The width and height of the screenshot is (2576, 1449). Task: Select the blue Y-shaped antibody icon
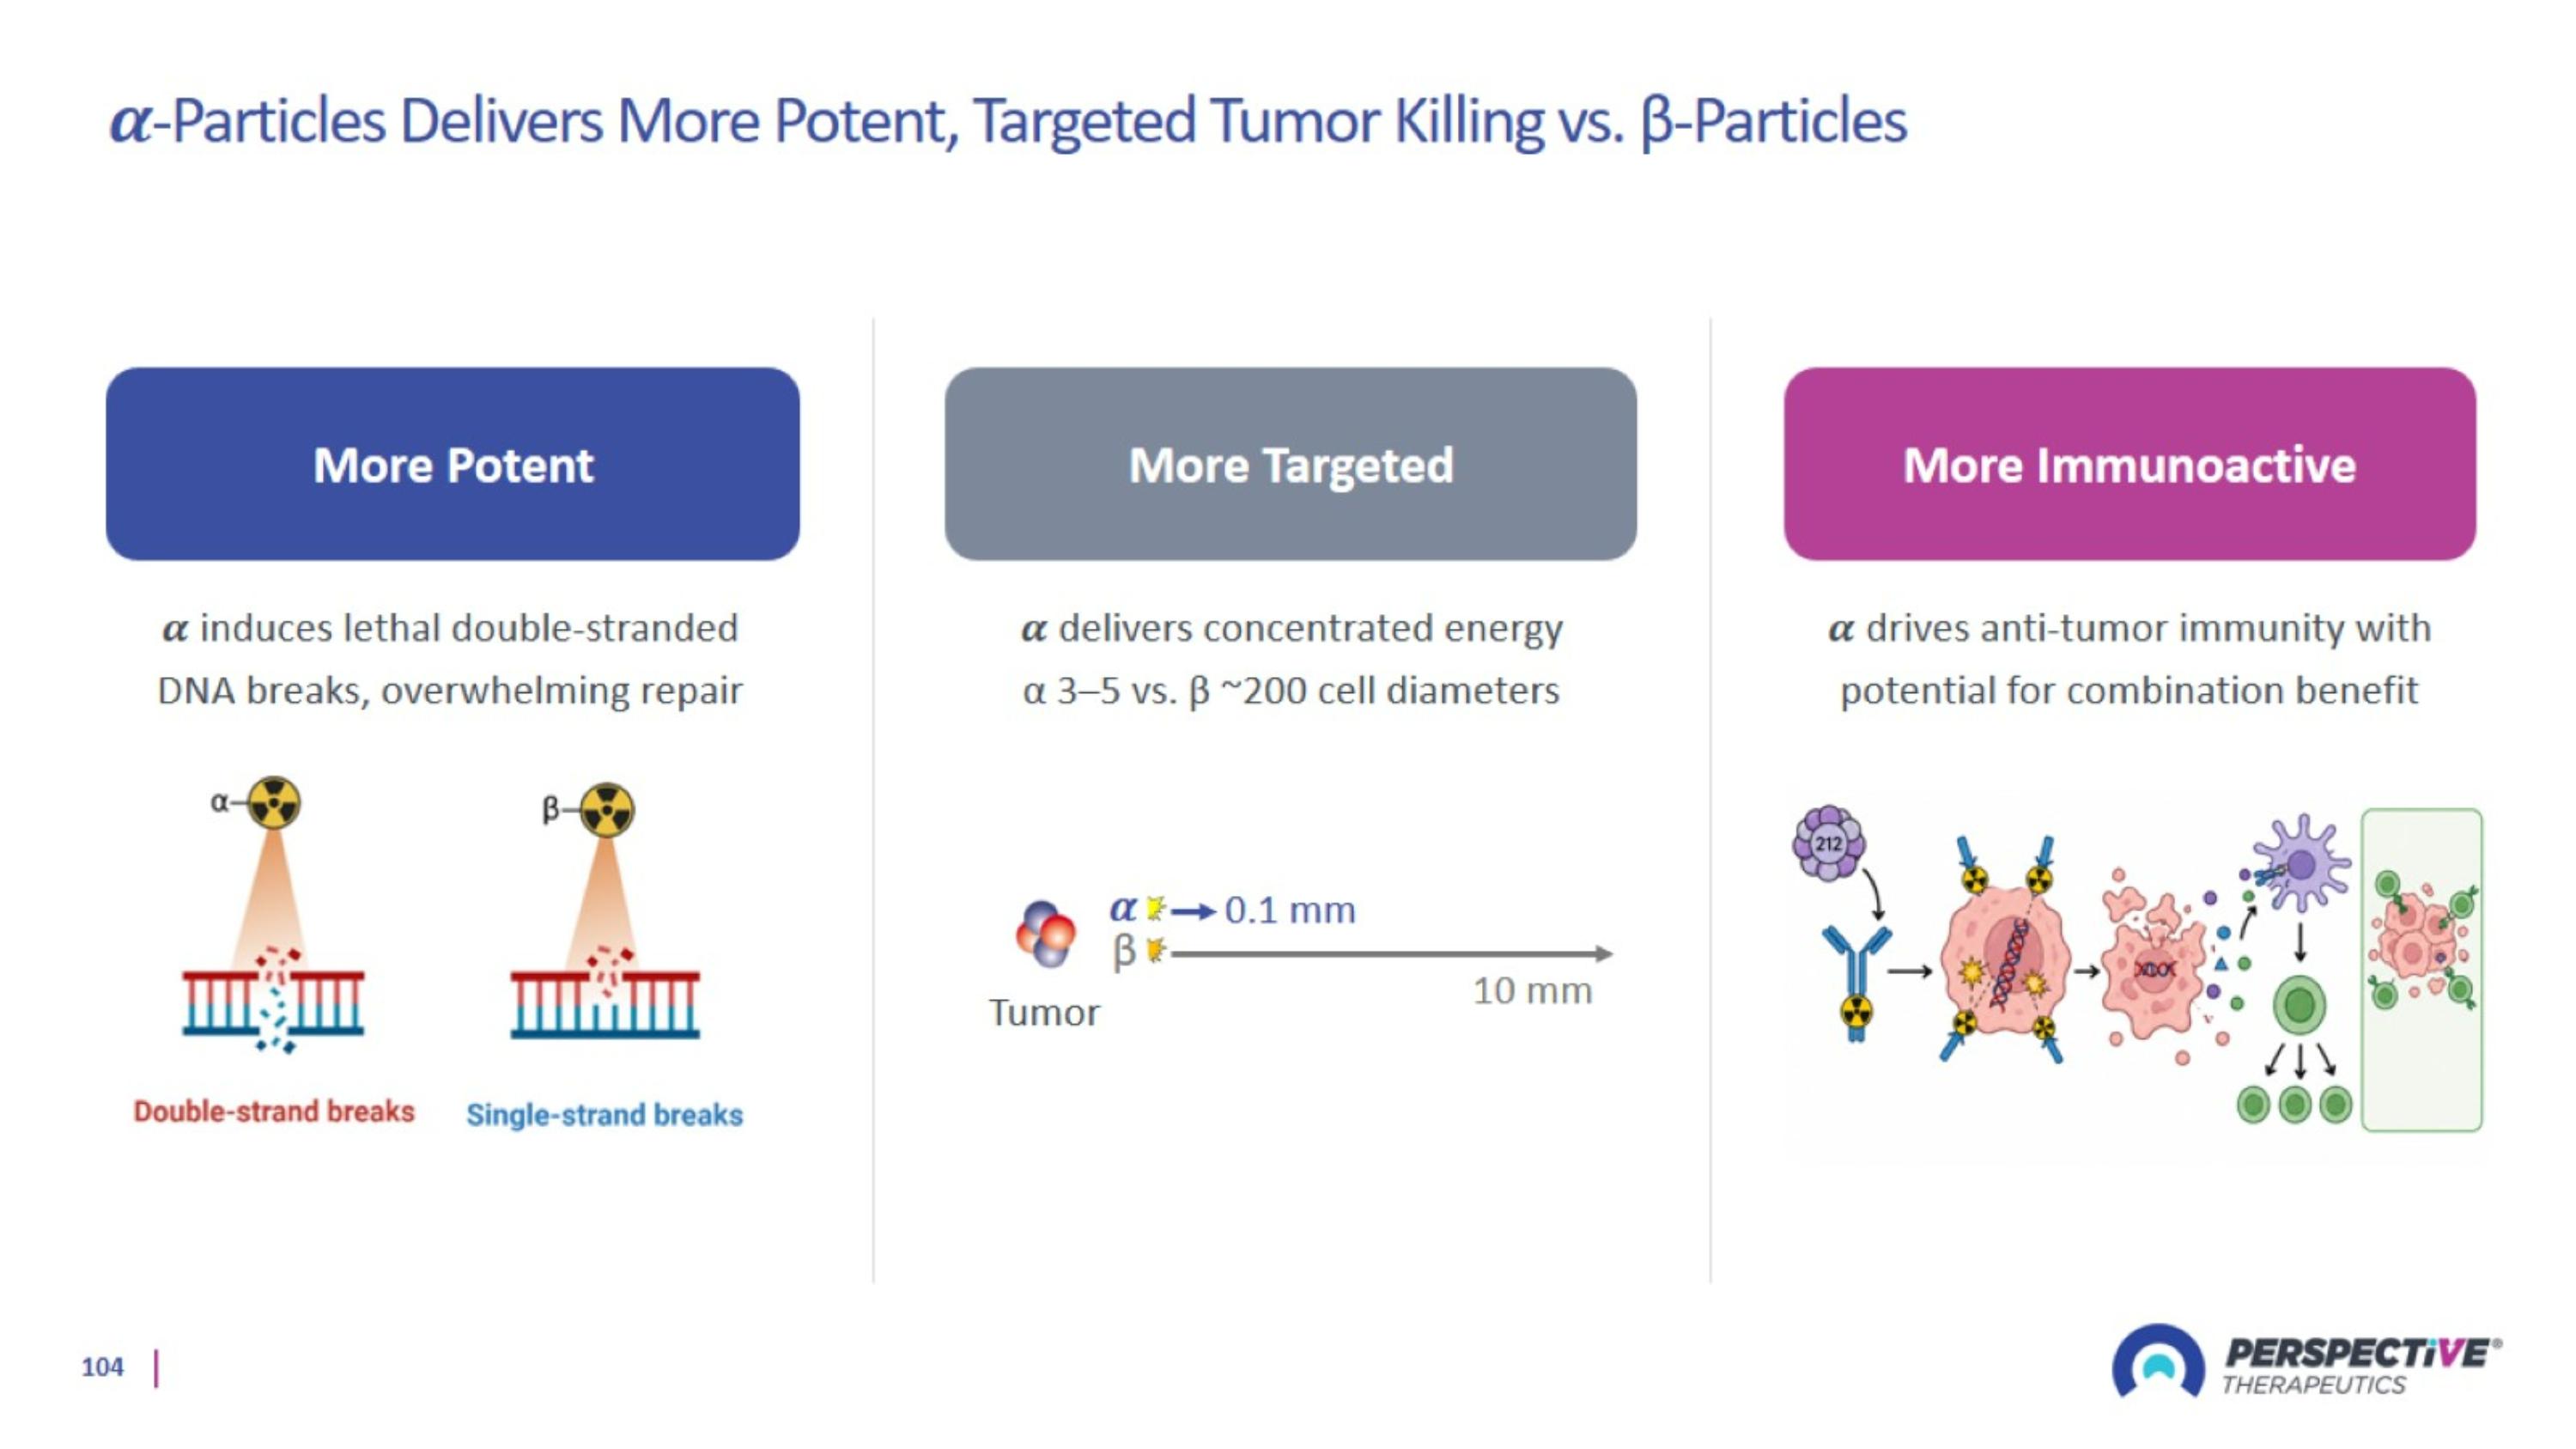tap(1856, 982)
